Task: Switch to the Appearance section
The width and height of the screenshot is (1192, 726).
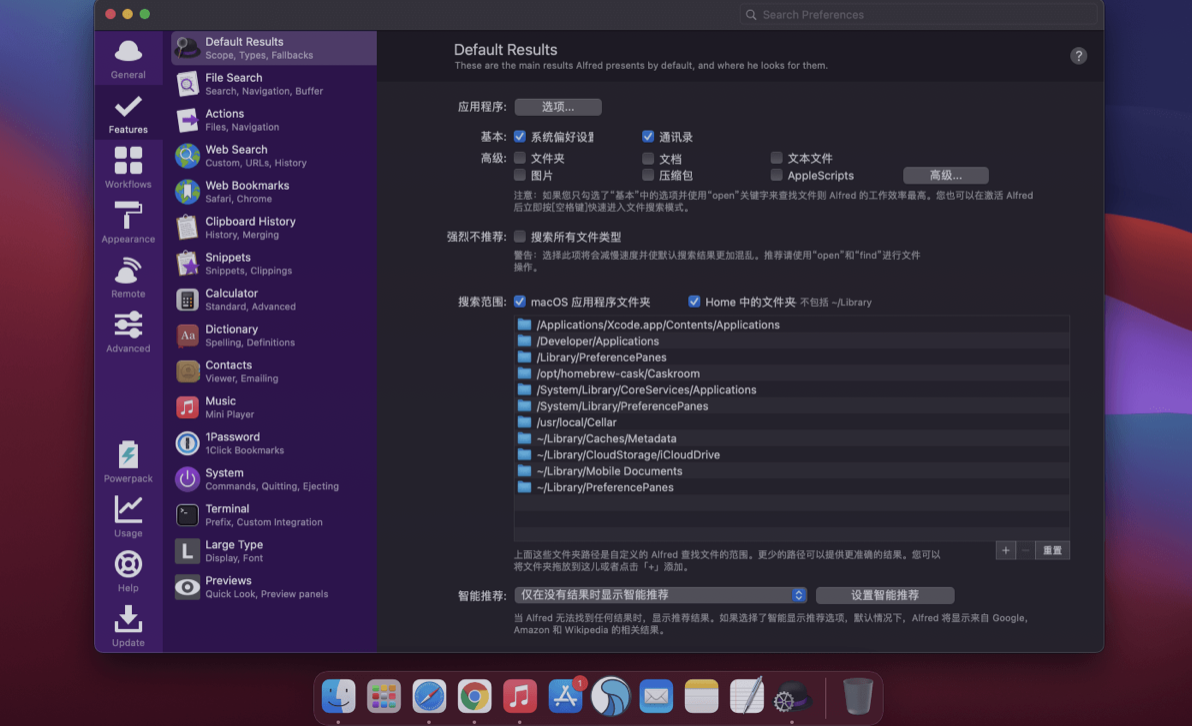Action: click(128, 222)
